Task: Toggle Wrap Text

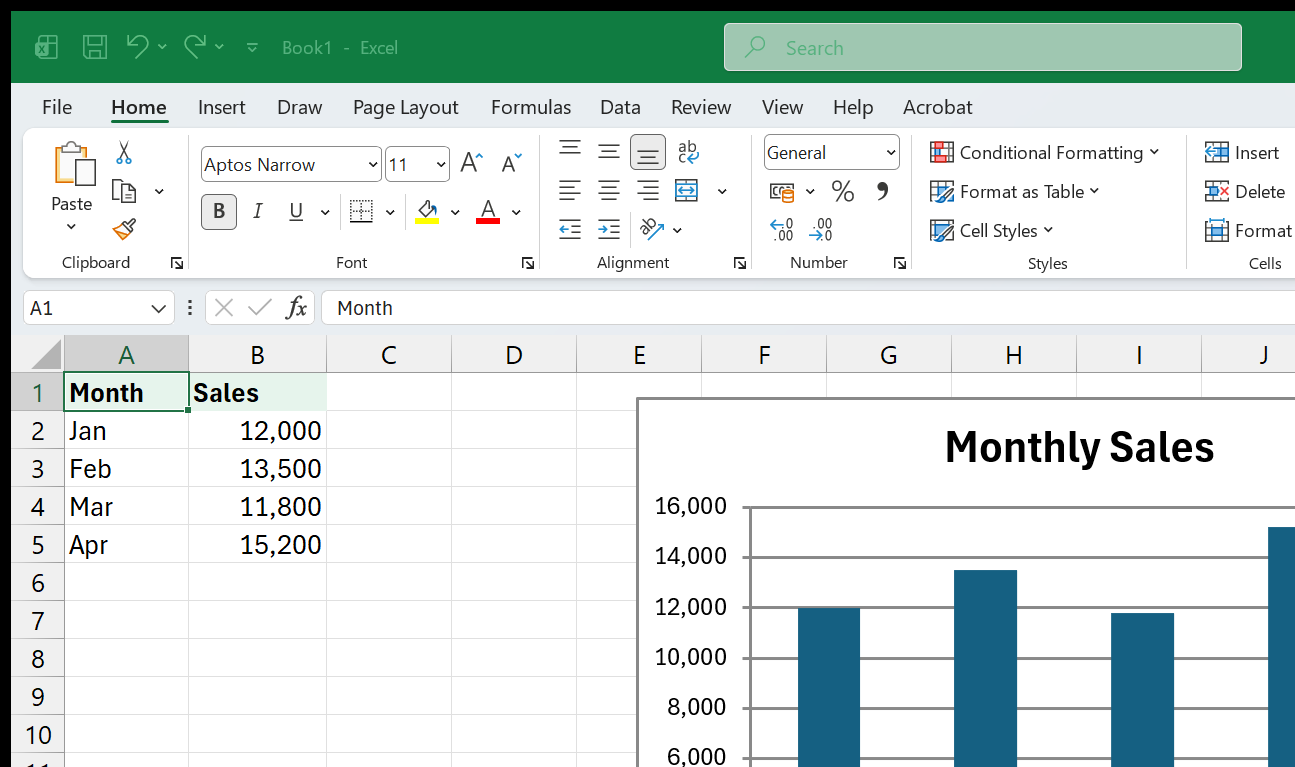Action: pyautogui.click(x=688, y=151)
